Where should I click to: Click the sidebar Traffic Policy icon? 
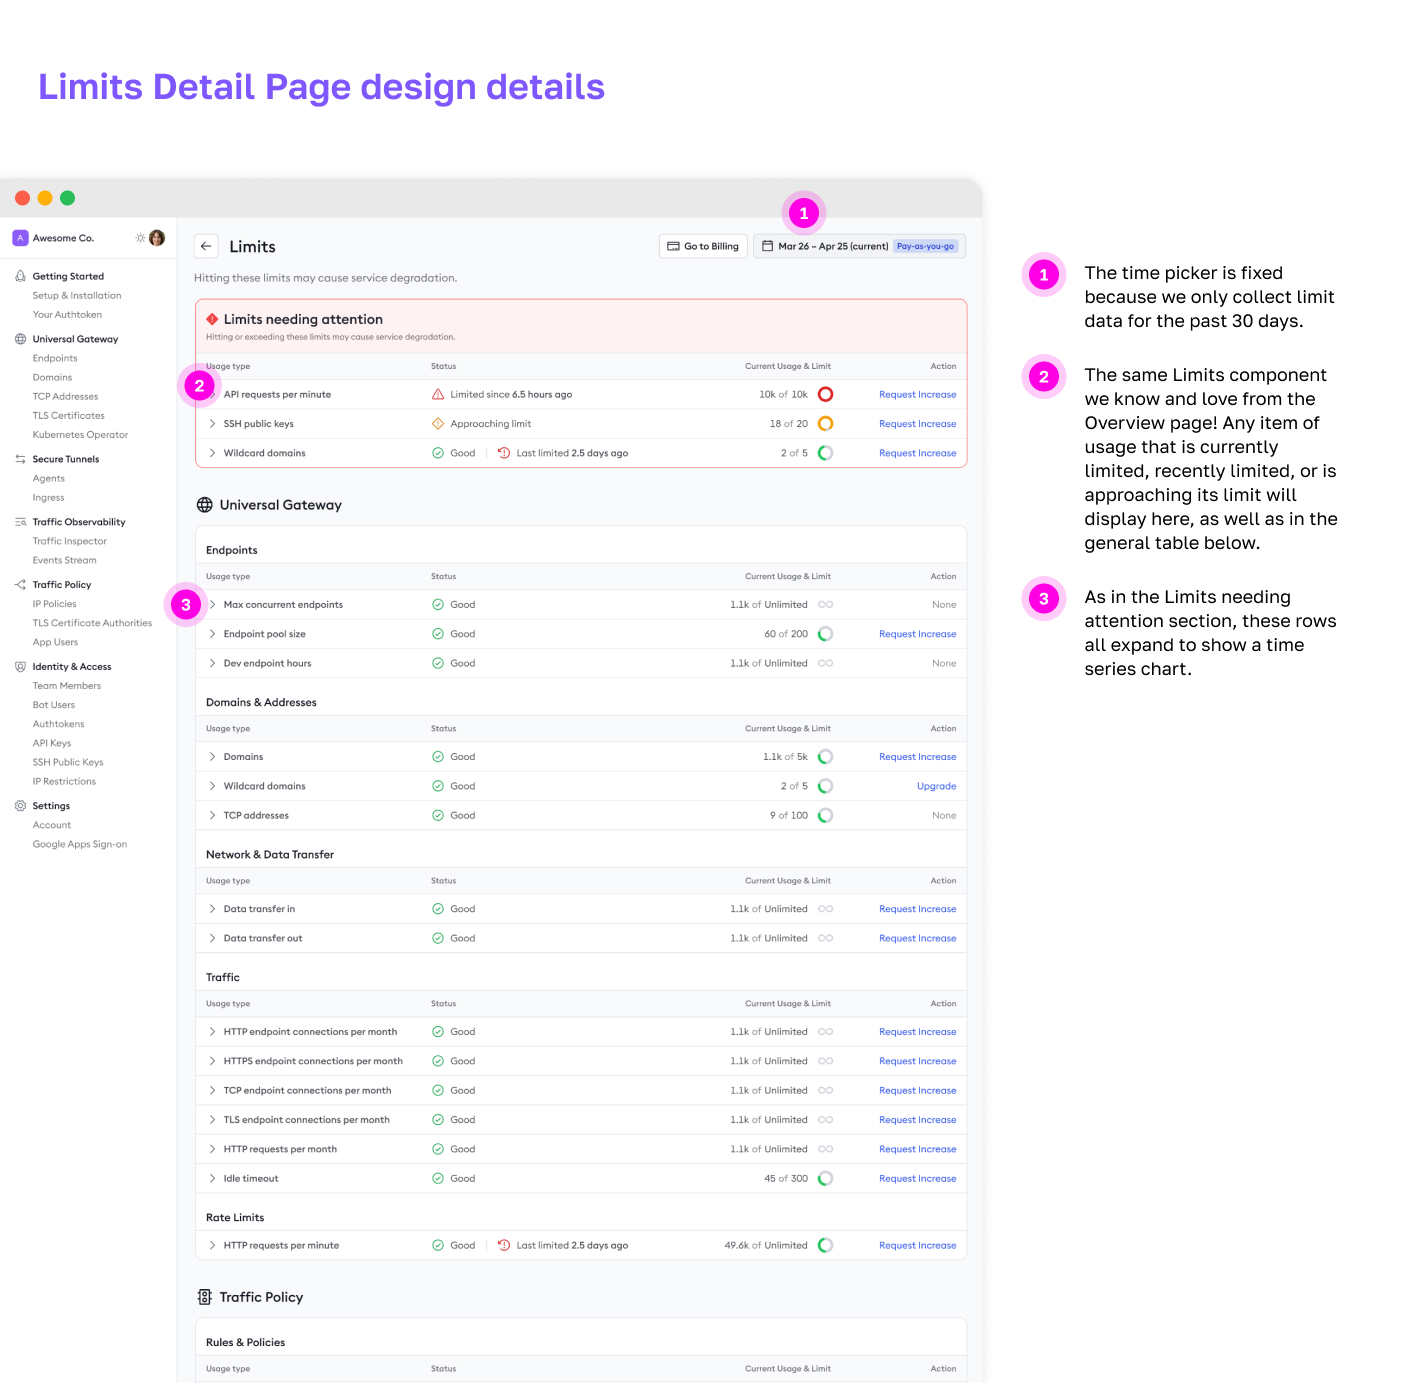[20, 585]
